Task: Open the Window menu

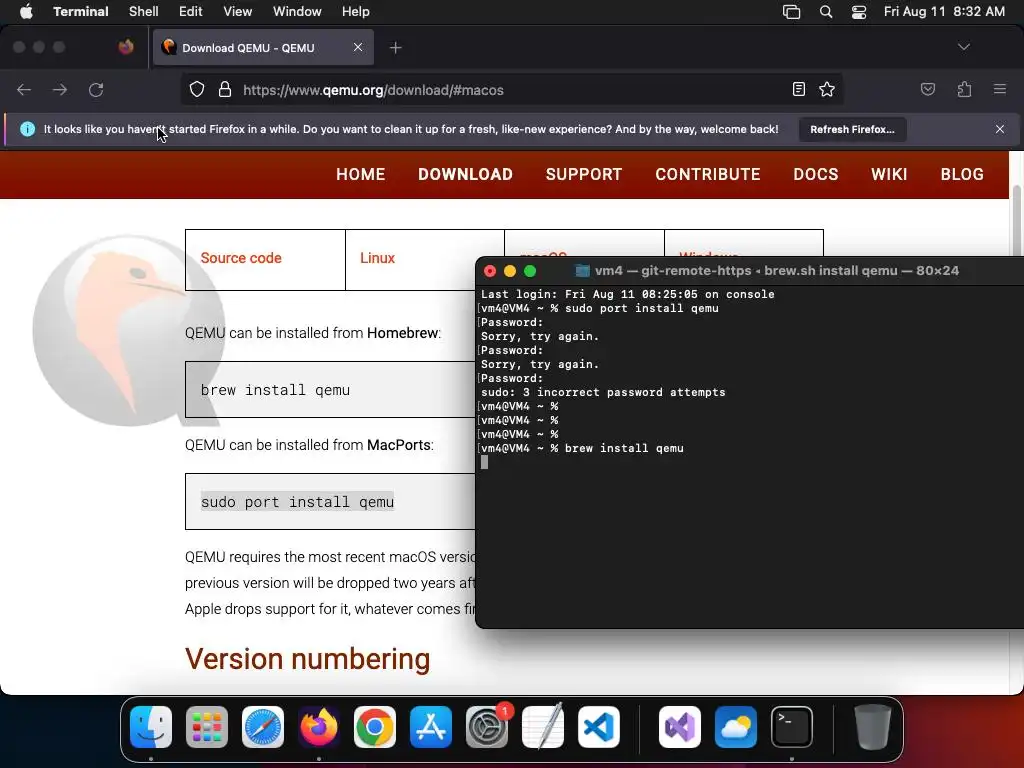Action: [296, 11]
